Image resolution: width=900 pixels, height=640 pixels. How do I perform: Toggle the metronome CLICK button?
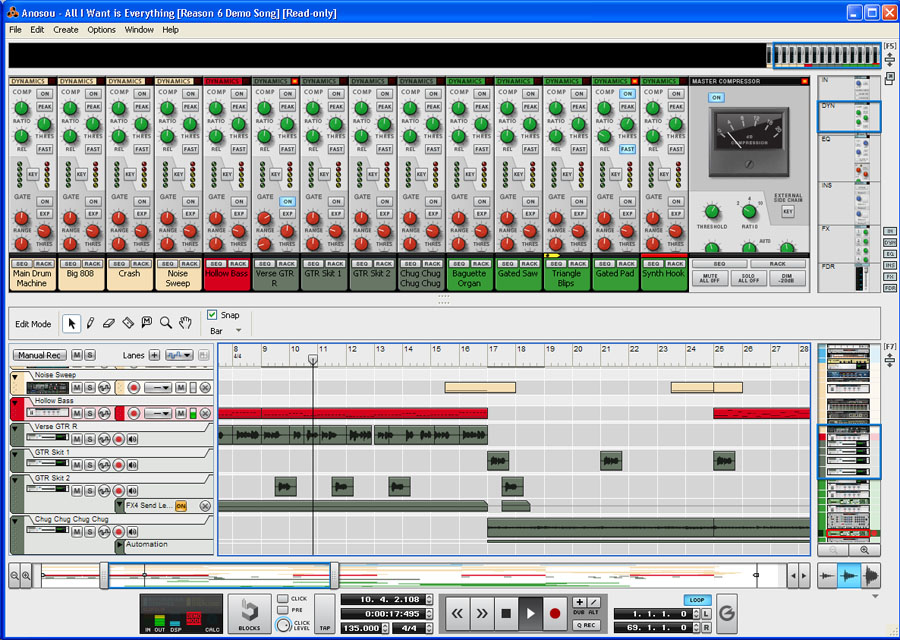tap(283, 599)
